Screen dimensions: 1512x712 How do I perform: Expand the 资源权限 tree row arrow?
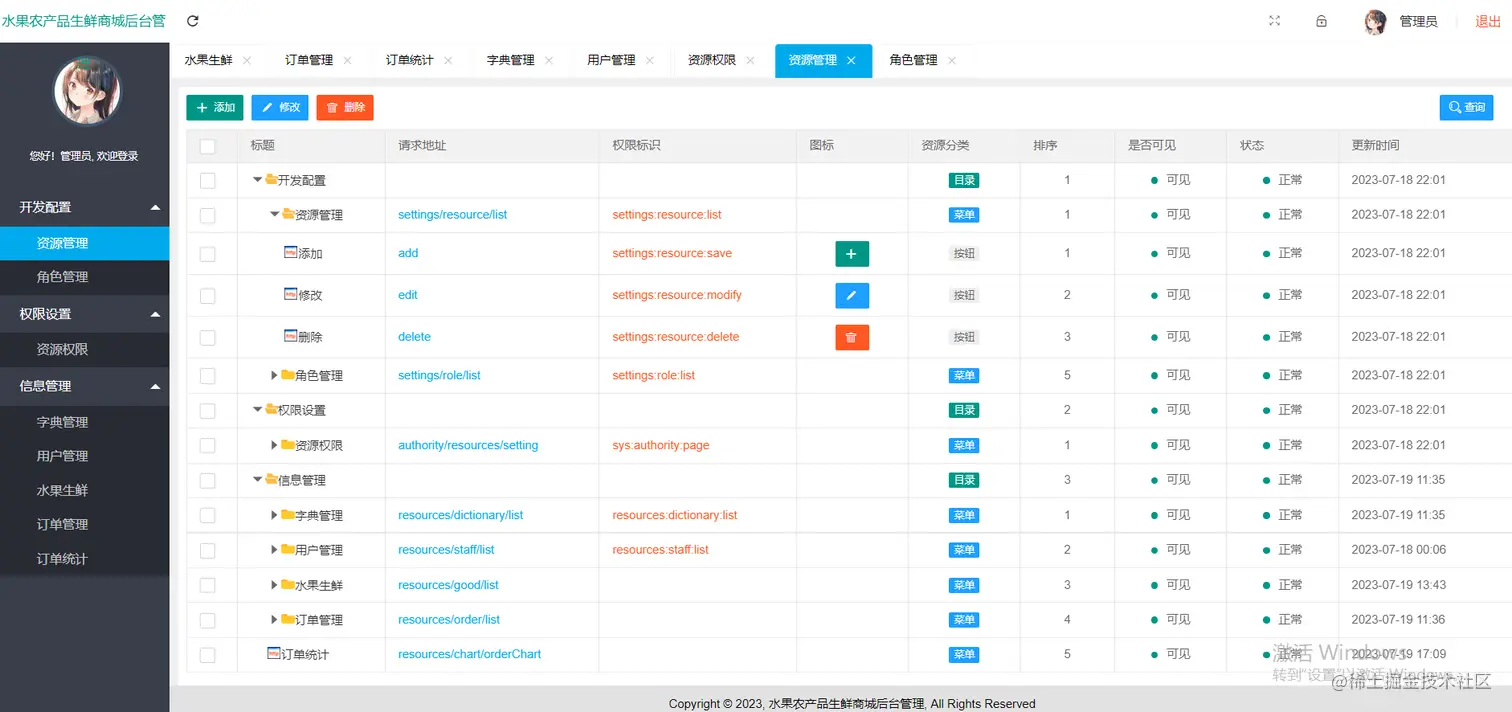(274, 445)
